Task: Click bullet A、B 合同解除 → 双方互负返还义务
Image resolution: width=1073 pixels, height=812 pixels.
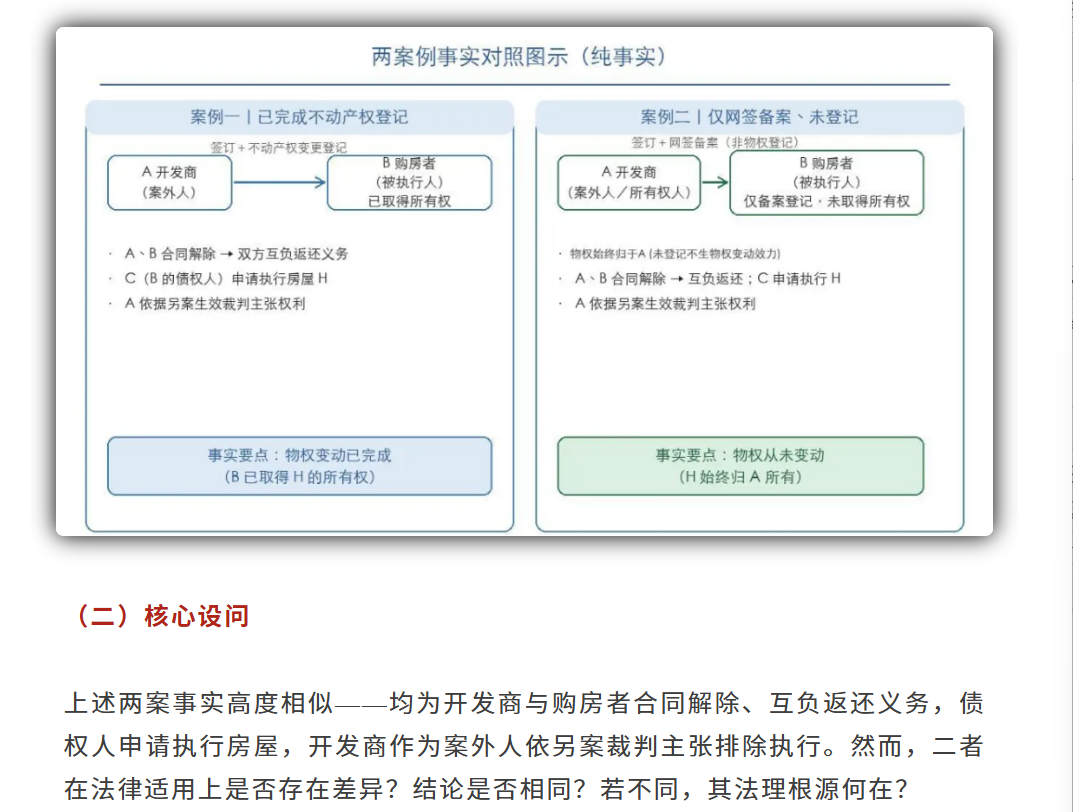Action: coord(235,254)
